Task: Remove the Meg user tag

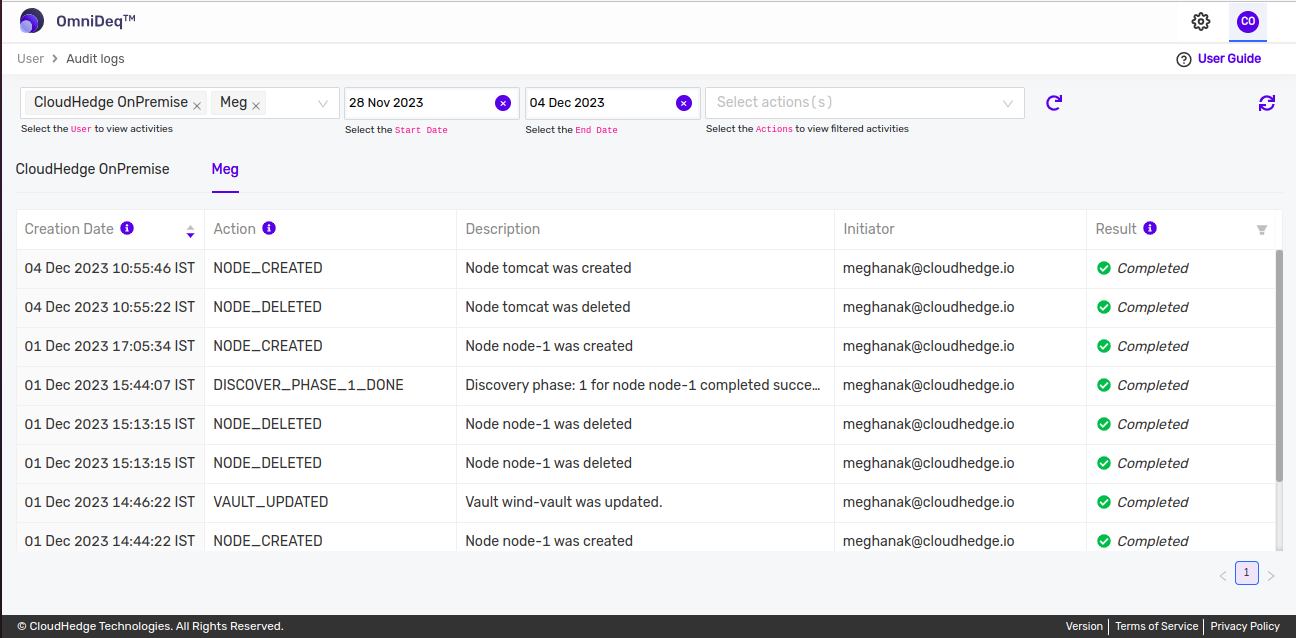Action: tap(256, 104)
